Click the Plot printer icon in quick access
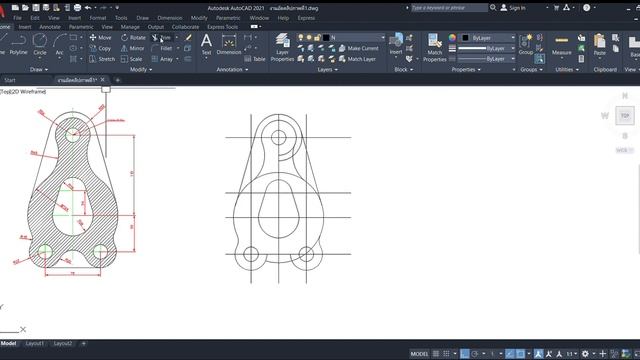Screen dimensions: 640x360 coord(77,7)
